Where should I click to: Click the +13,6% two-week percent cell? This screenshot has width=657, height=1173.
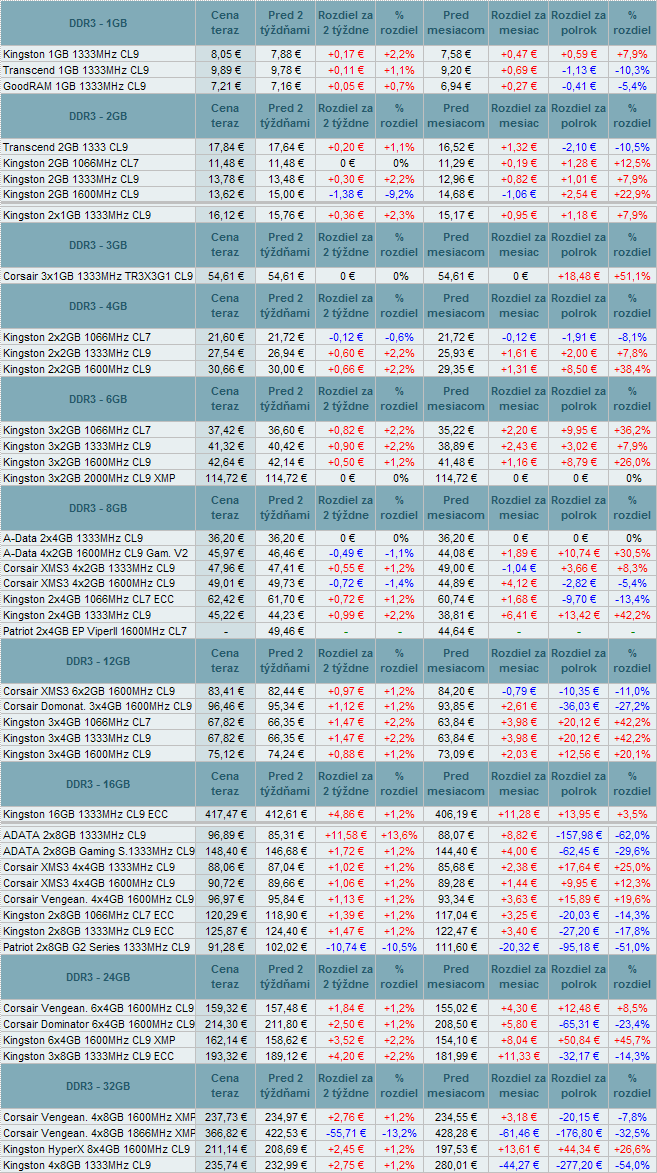click(x=399, y=836)
